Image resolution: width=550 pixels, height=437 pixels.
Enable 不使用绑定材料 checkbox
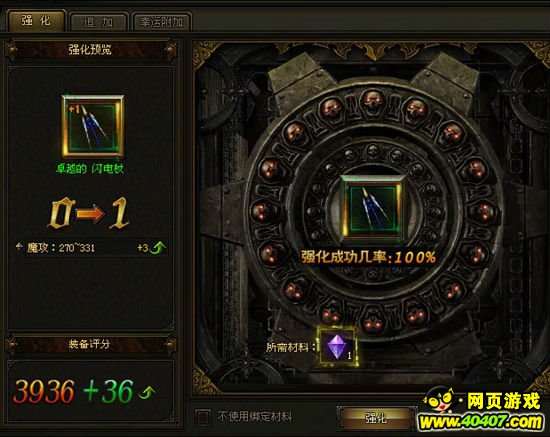(202, 417)
